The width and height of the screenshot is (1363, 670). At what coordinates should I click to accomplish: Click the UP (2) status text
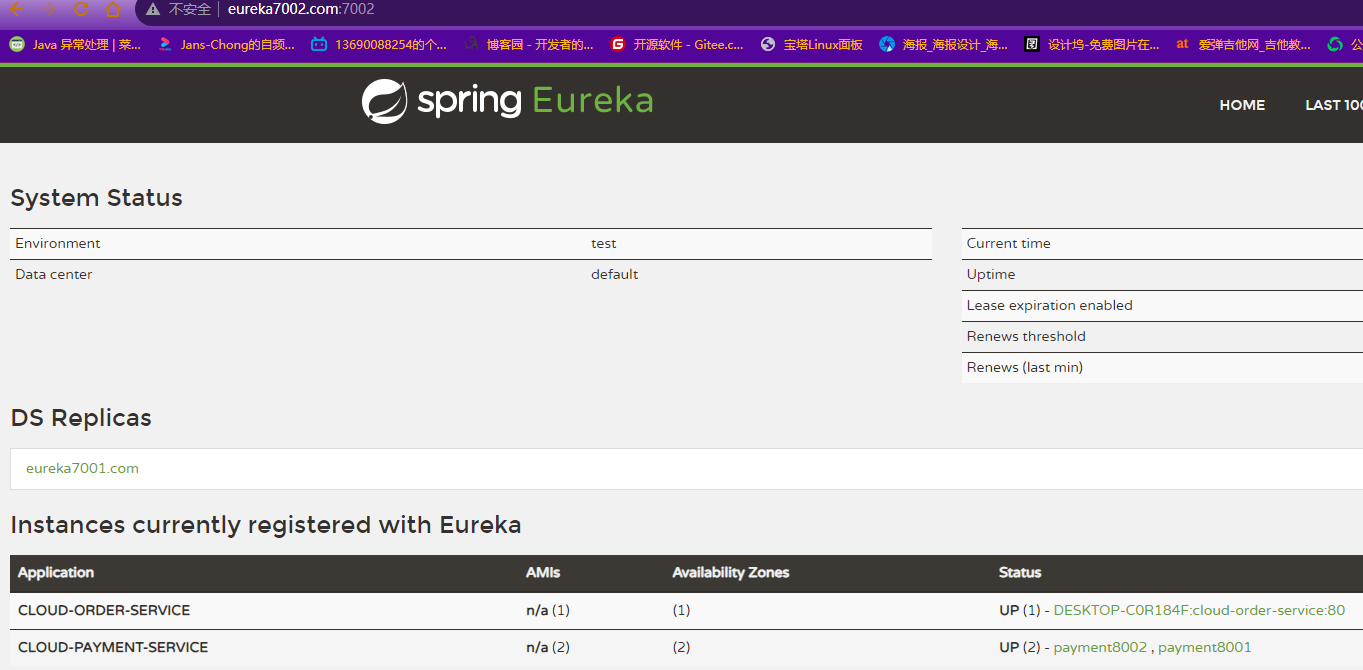pos(1020,647)
